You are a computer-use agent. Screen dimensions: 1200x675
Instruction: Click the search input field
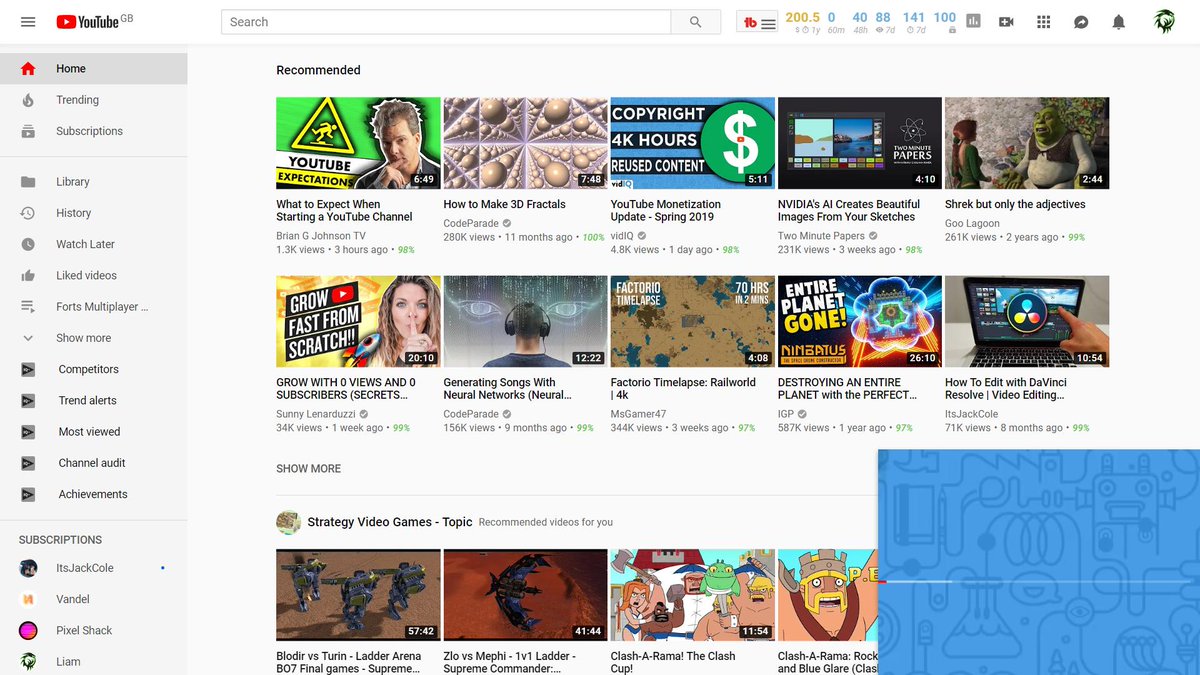point(446,22)
